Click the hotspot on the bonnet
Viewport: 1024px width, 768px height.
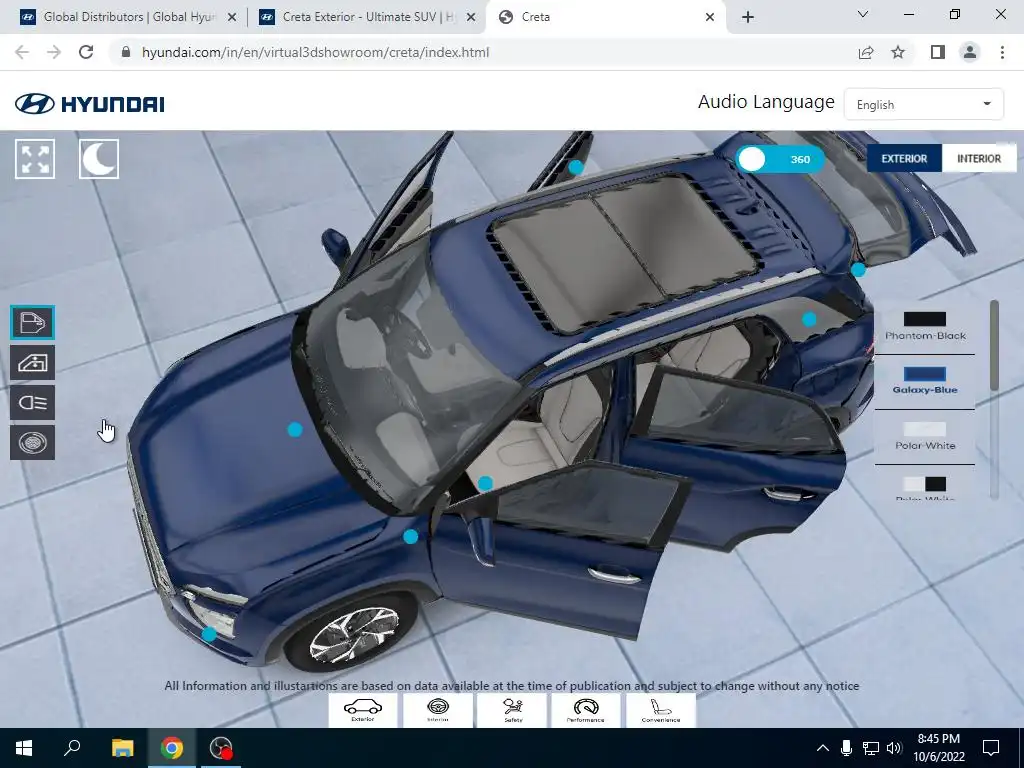point(295,430)
